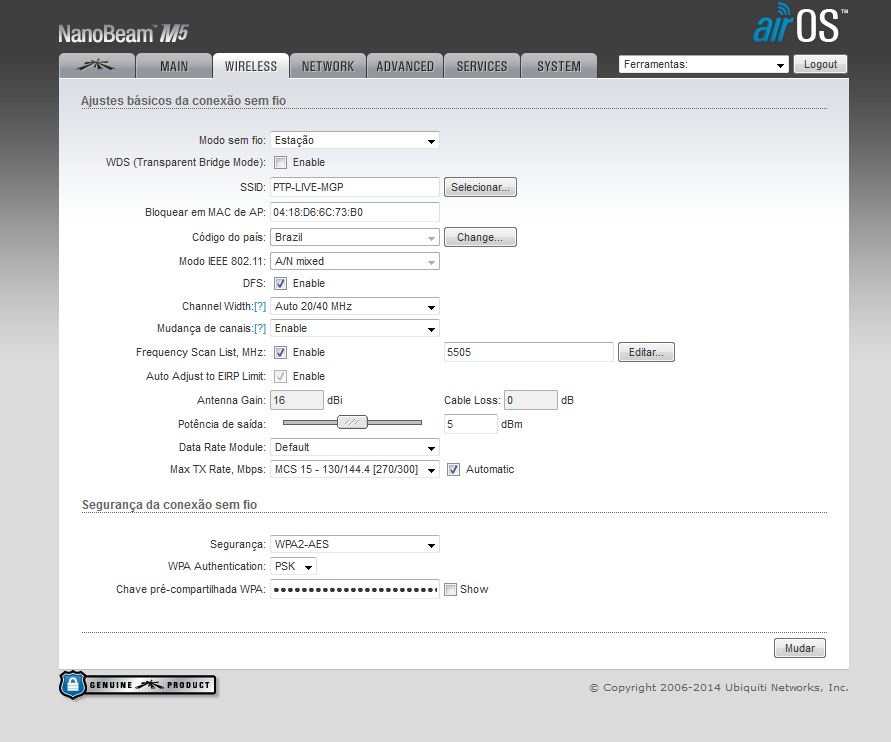
Task: Click the Change... country button
Action: [480, 237]
